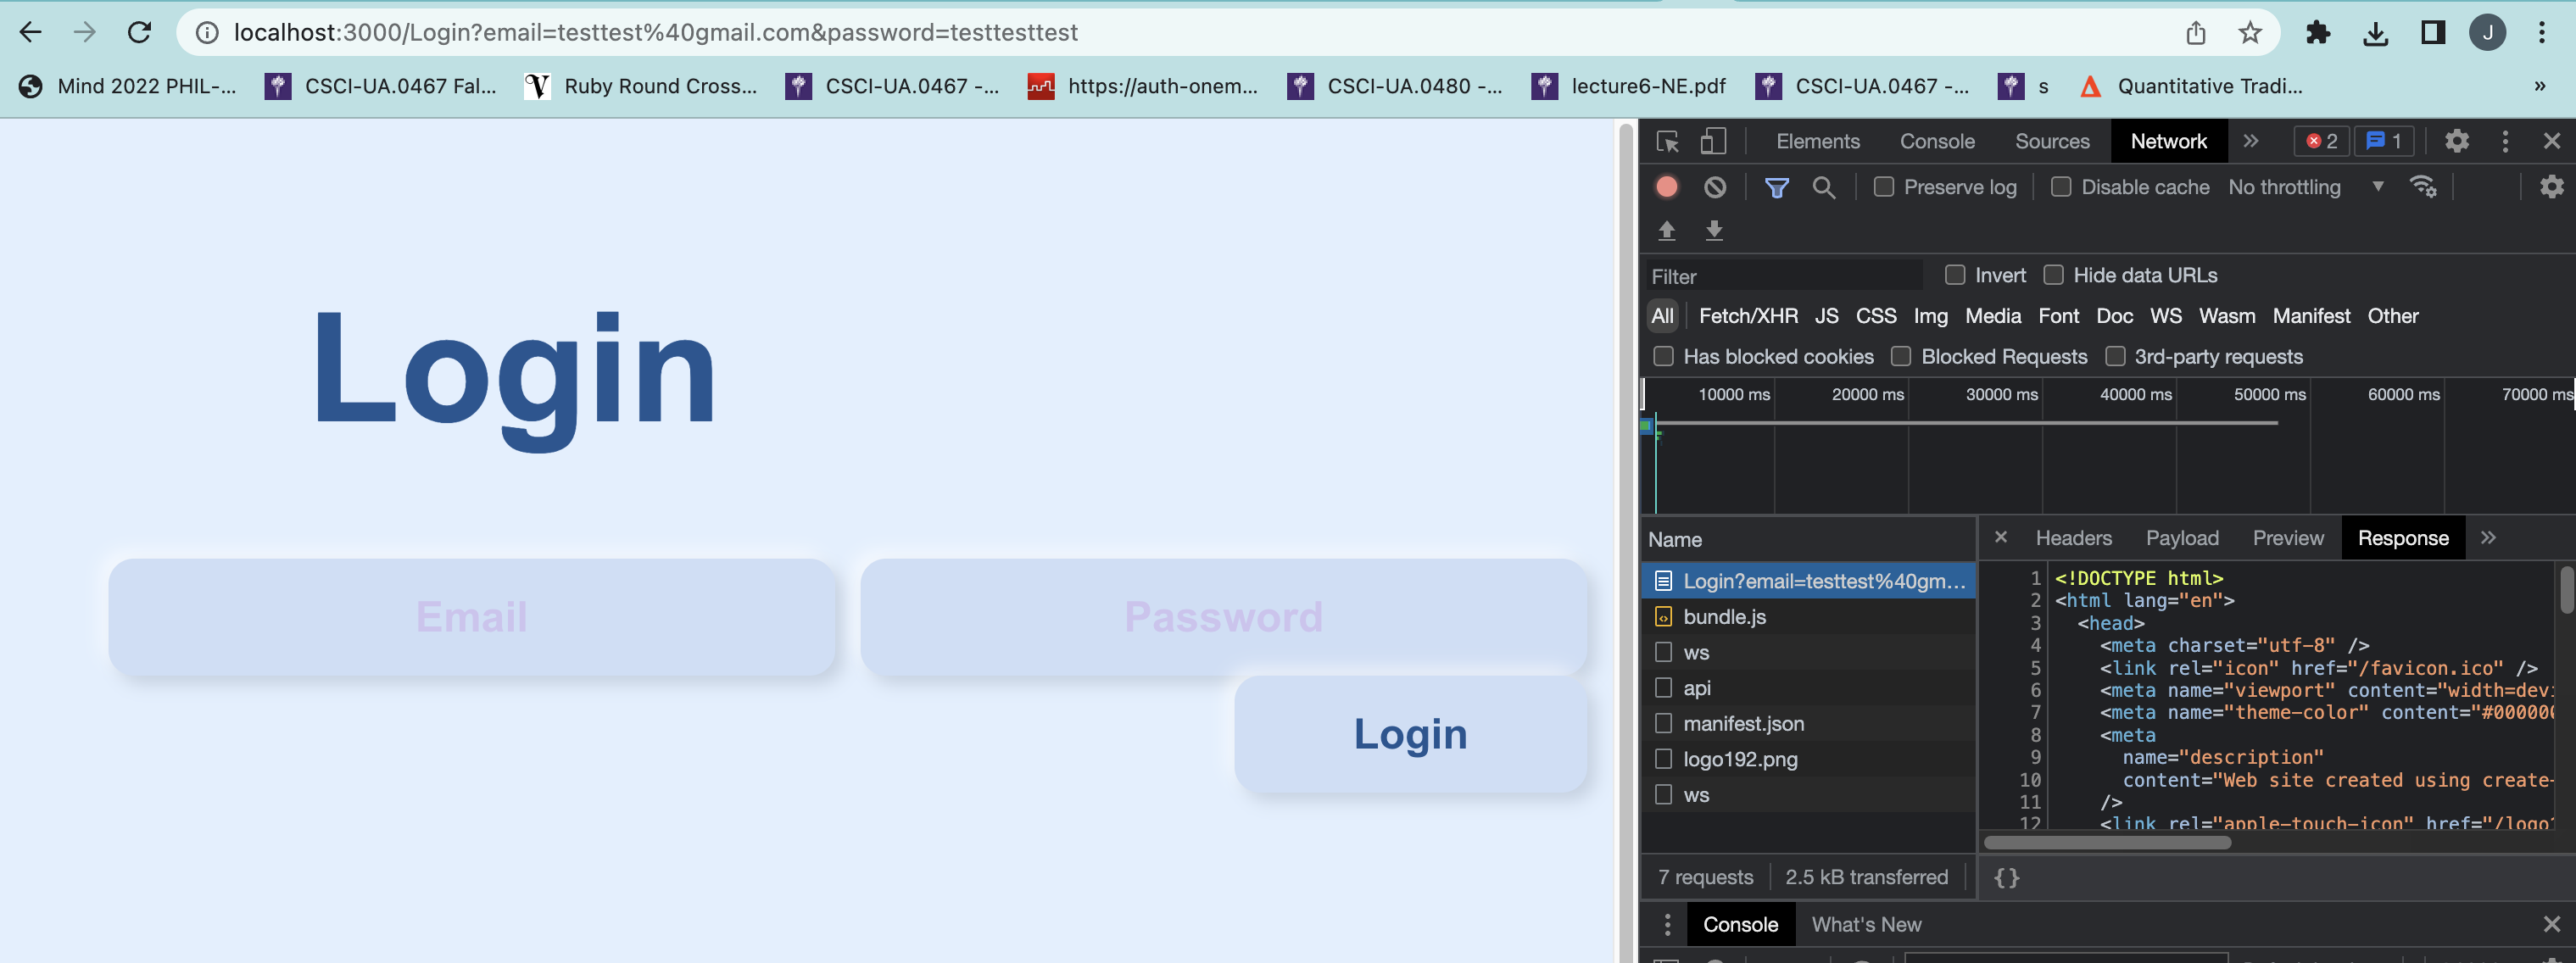Click the bundle.js network request
This screenshot has height=963, width=2576.
tap(1725, 616)
